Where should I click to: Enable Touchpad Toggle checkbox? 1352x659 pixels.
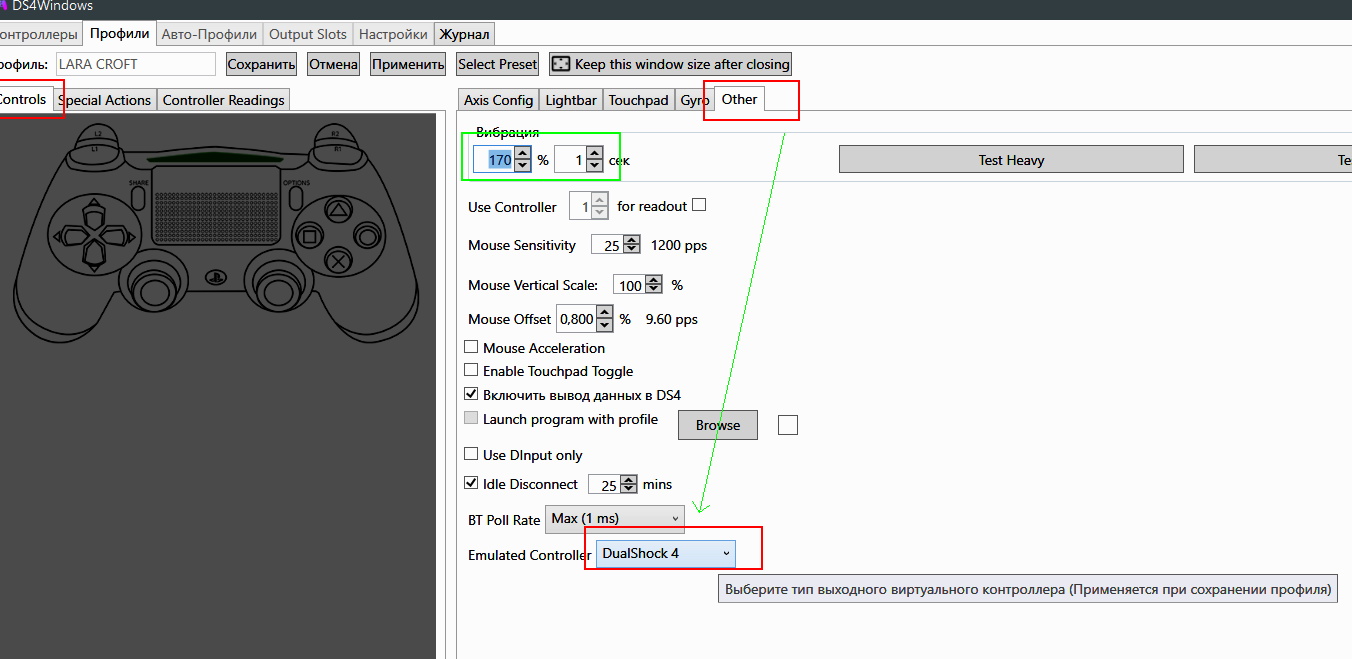(471, 370)
